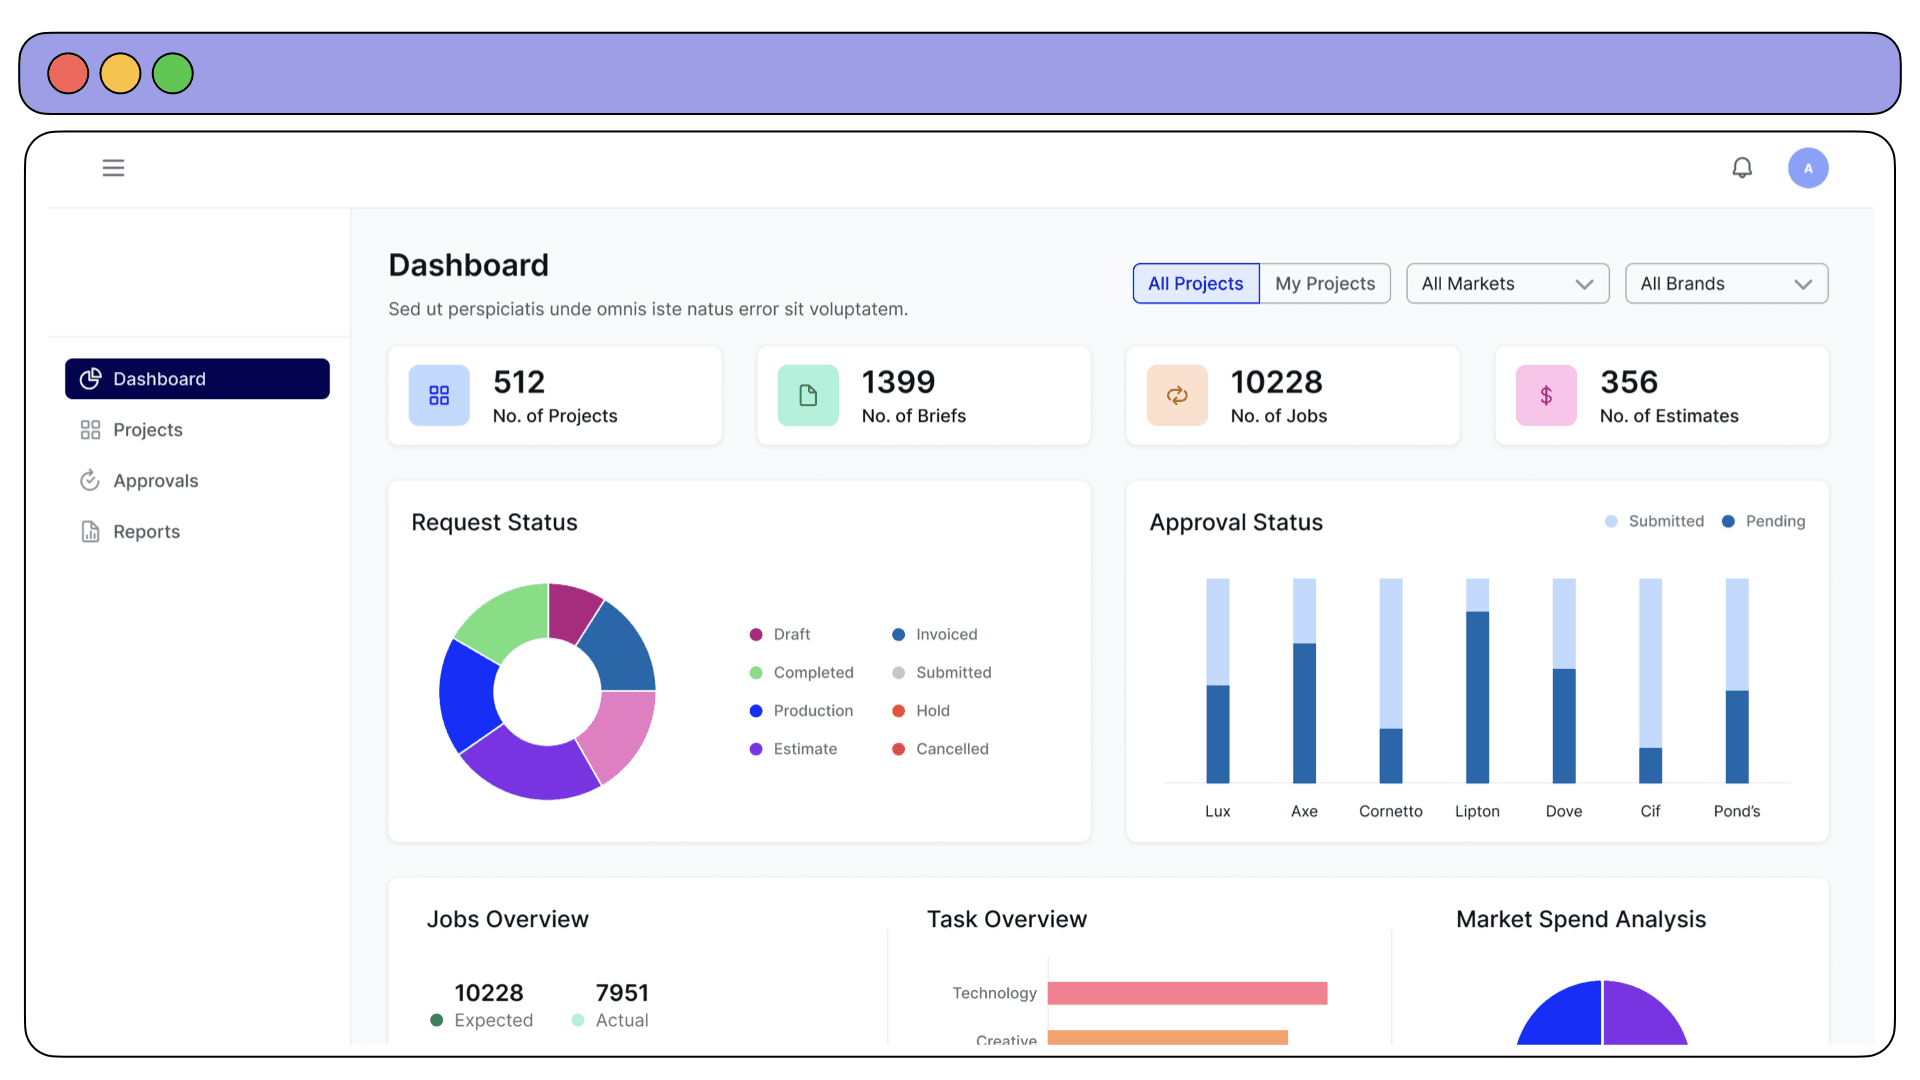Open the 1399 No. of Briefs card

tap(924, 396)
